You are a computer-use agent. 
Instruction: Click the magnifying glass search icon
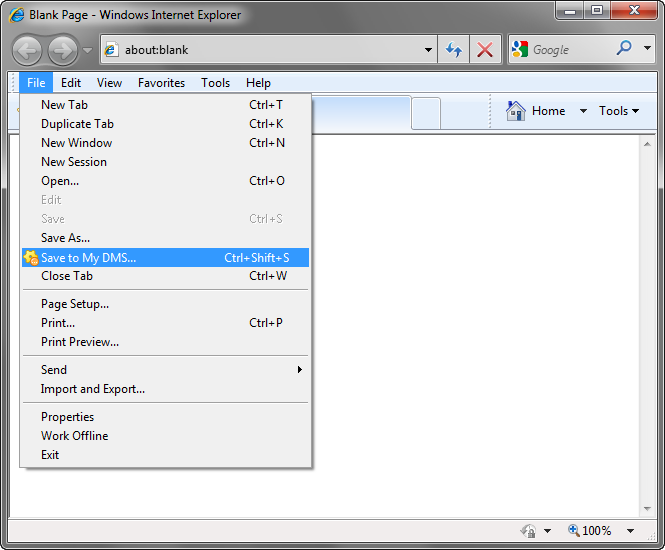click(x=624, y=48)
